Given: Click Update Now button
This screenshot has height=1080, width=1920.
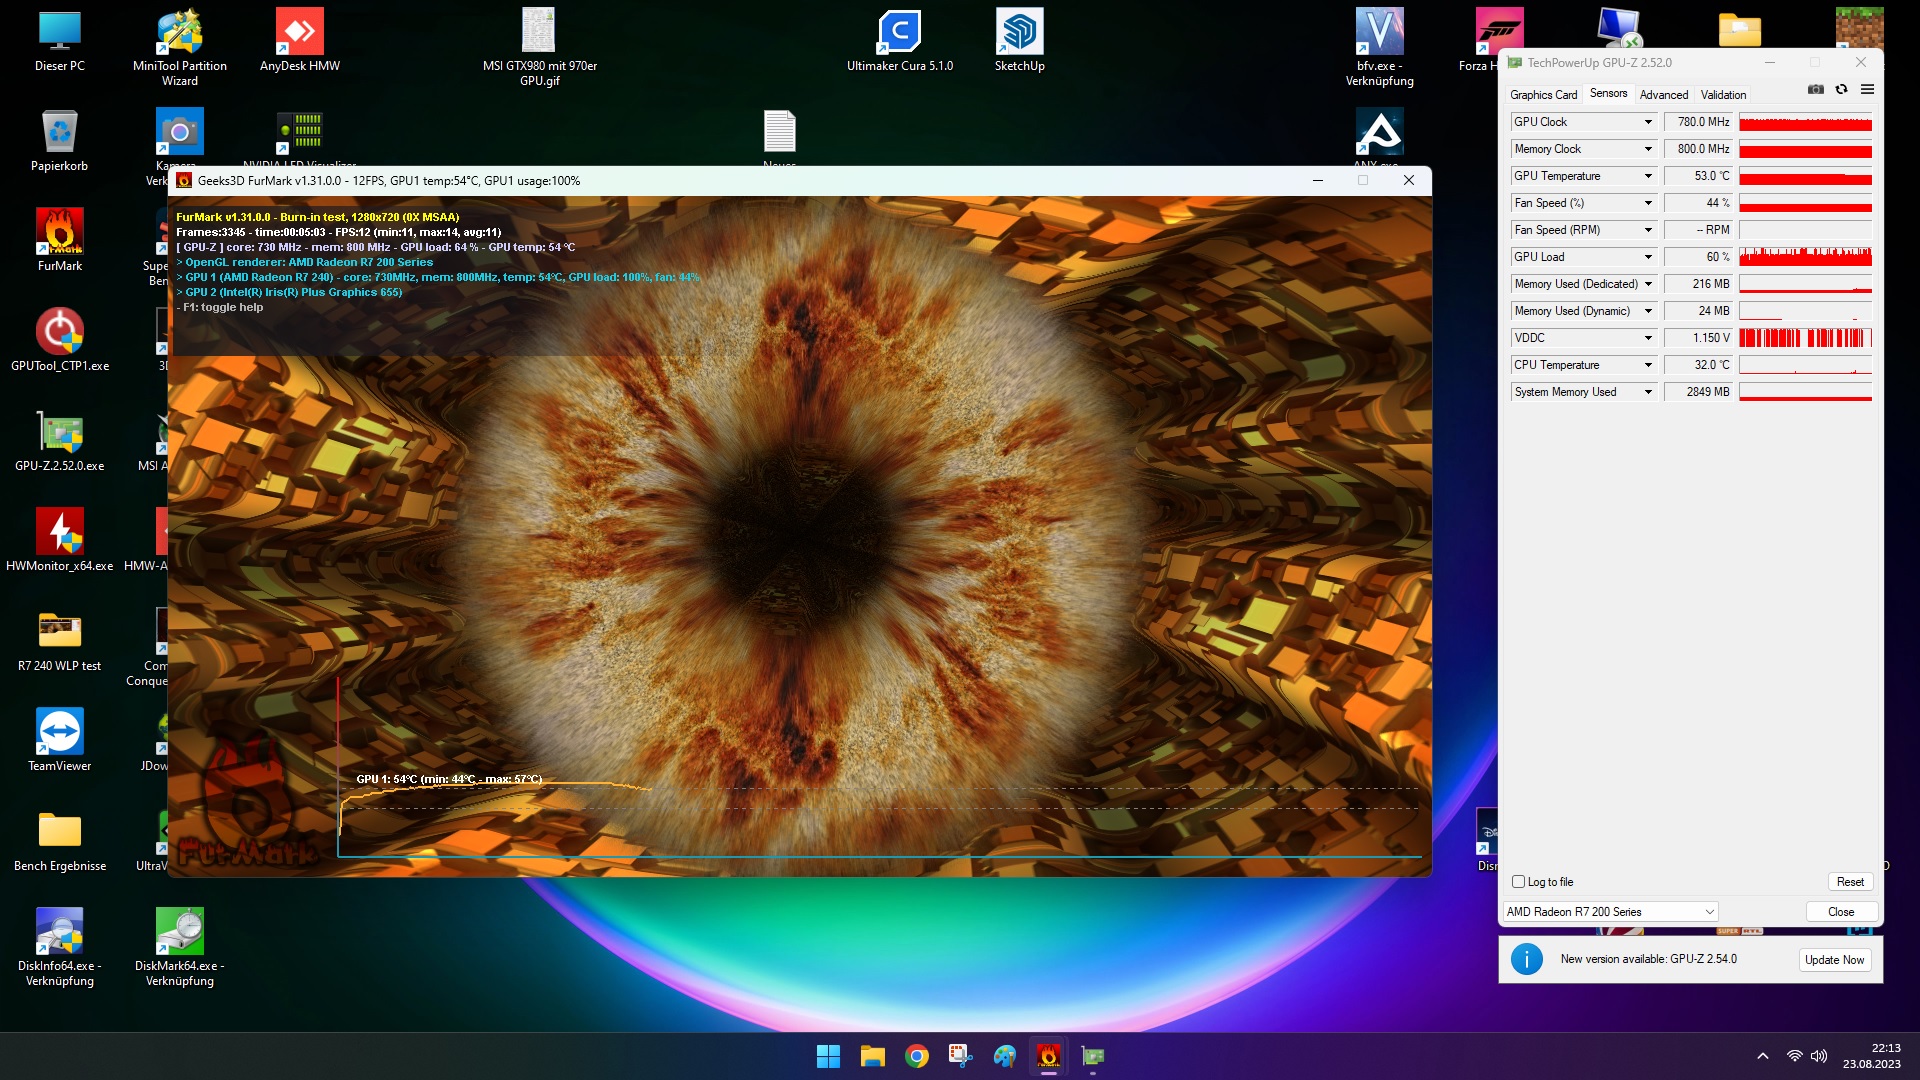Looking at the screenshot, I should [1834, 960].
